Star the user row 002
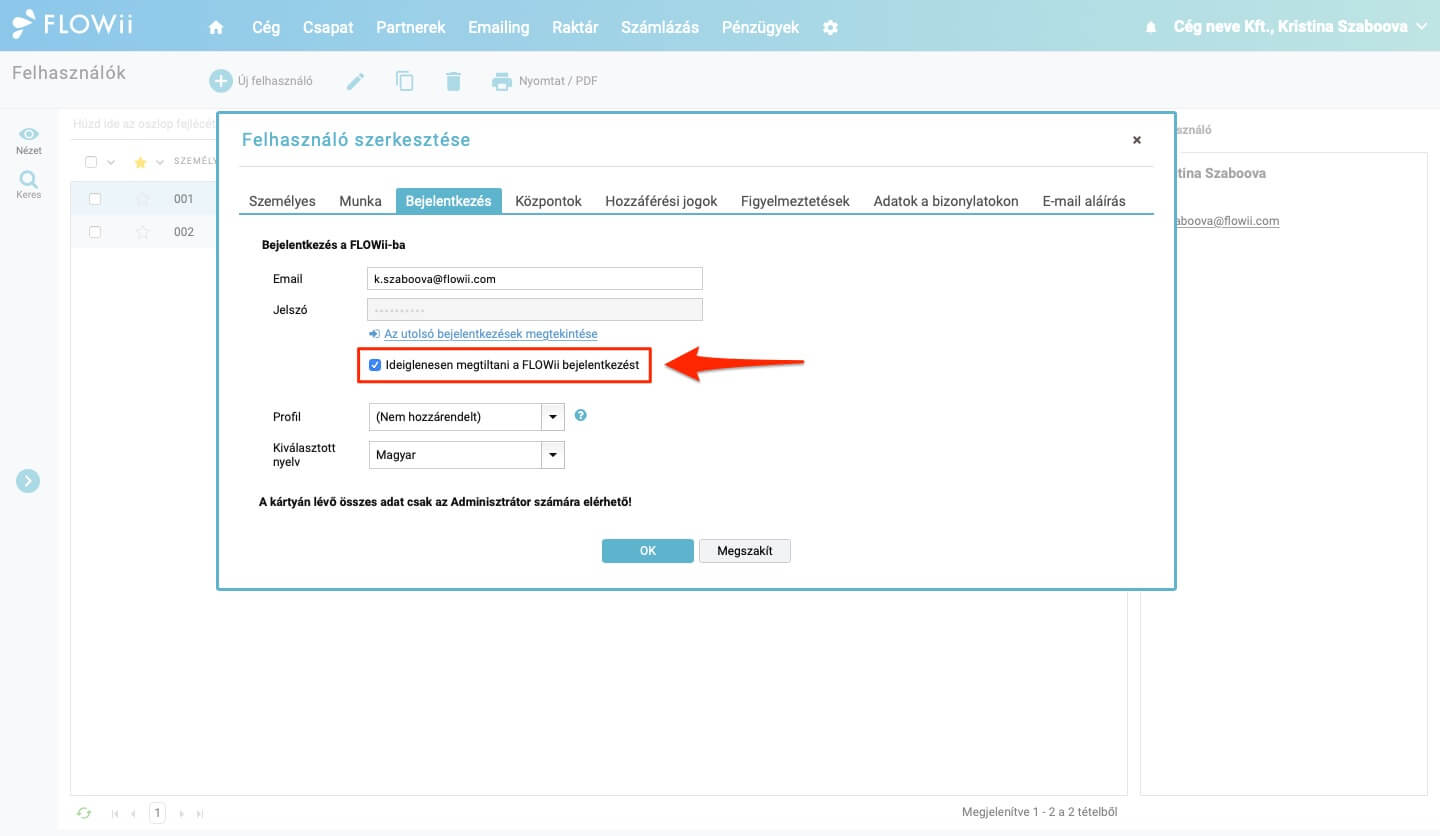The height and width of the screenshot is (836, 1440). click(143, 232)
